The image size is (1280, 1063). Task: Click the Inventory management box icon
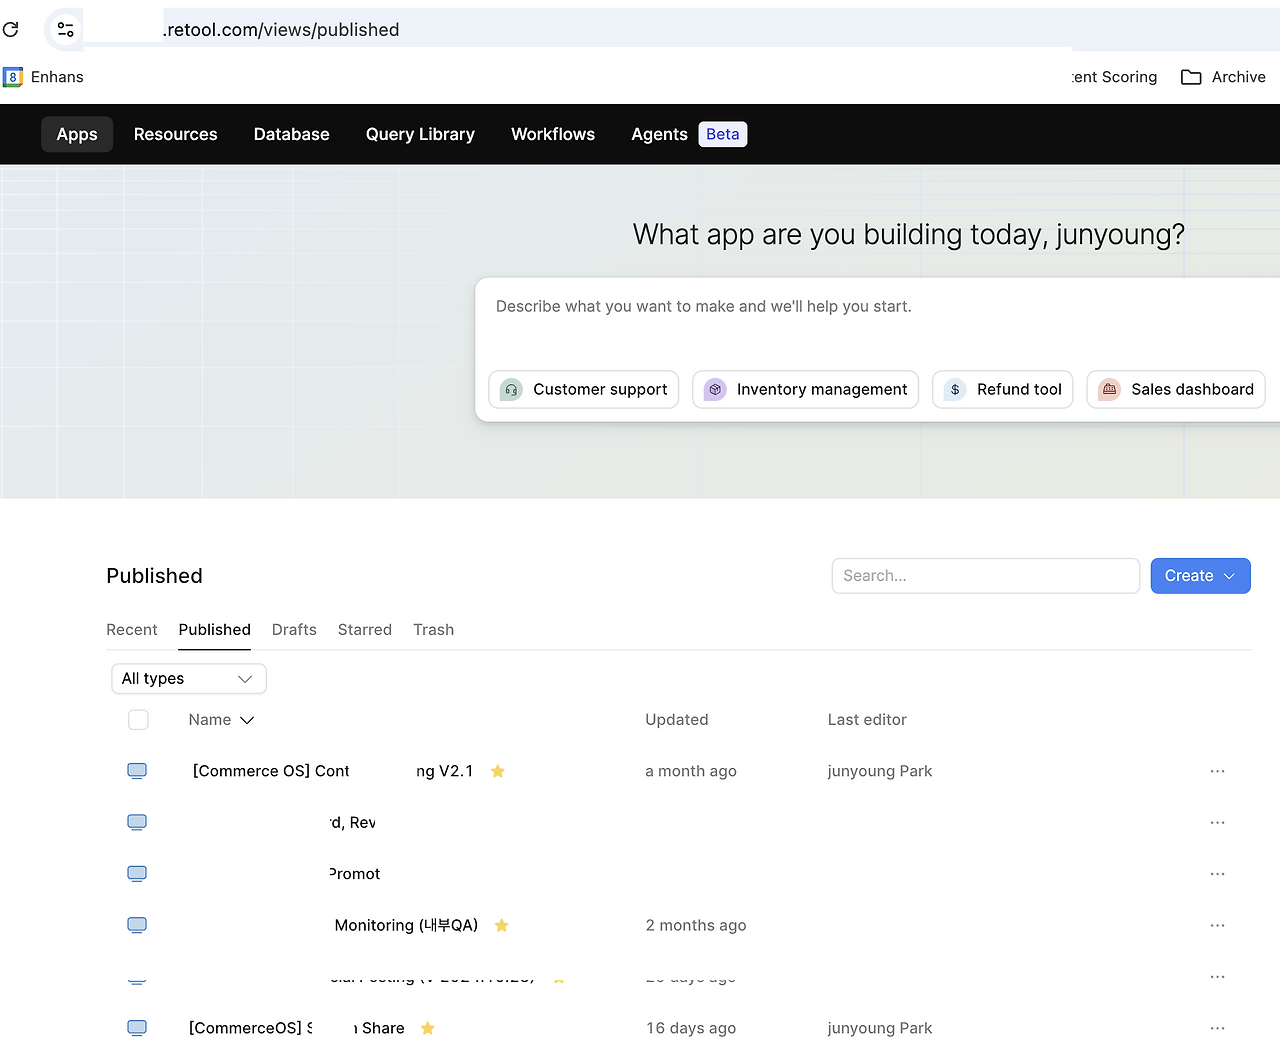click(715, 390)
